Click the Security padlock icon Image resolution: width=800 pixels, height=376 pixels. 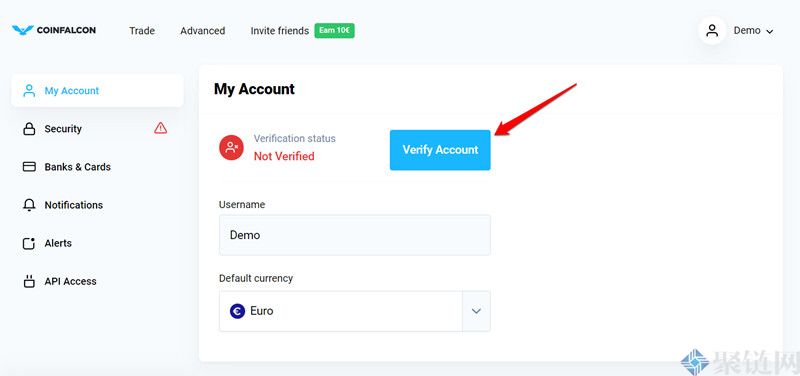pyautogui.click(x=29, y=129)
